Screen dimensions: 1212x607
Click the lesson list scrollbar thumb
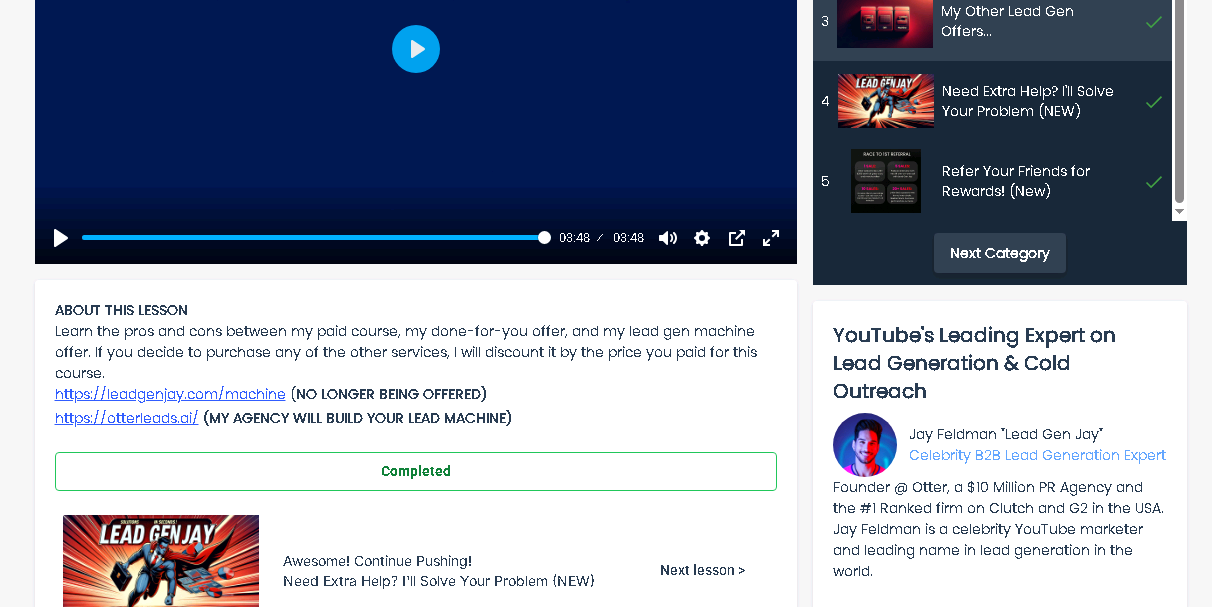click(1179, 100)
